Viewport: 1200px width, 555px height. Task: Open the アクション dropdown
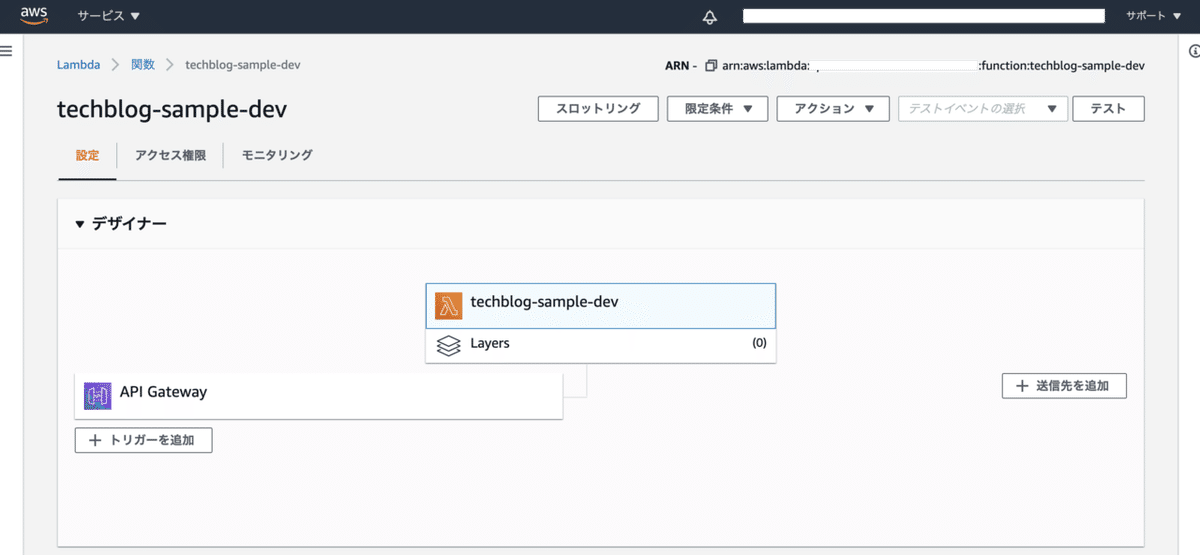pyautogui.click(x=834, y=109)
